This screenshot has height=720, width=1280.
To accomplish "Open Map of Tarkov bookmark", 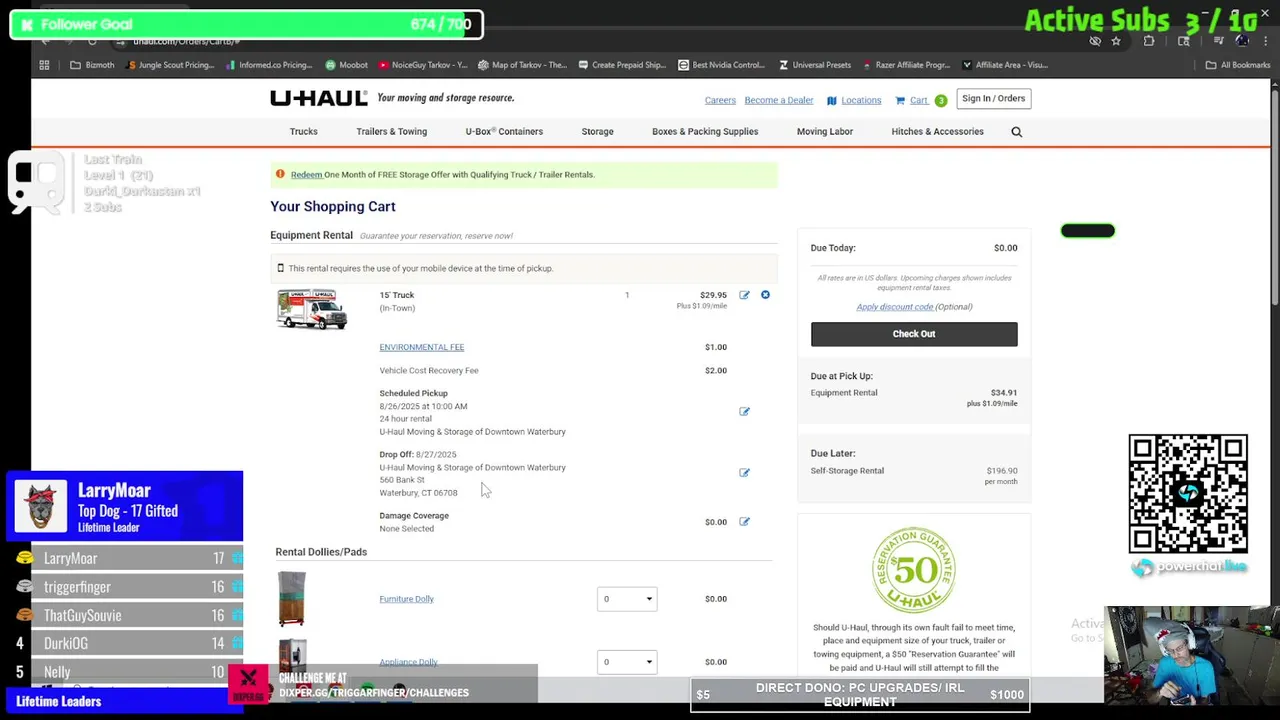I will (523, 65).
